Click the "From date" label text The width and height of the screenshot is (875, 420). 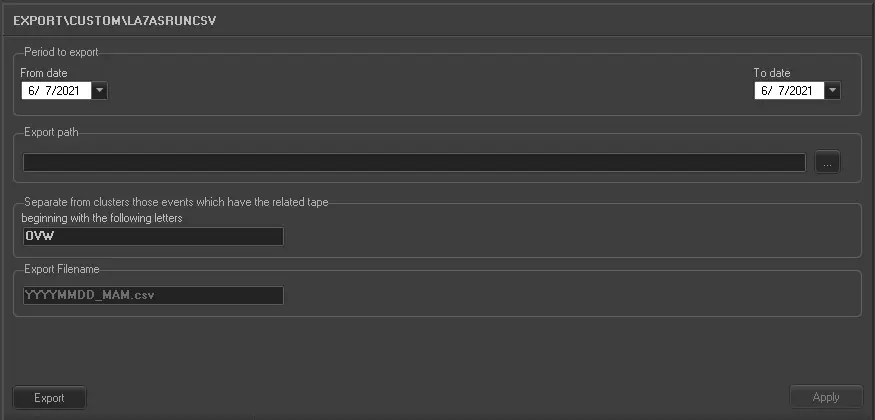45,73
